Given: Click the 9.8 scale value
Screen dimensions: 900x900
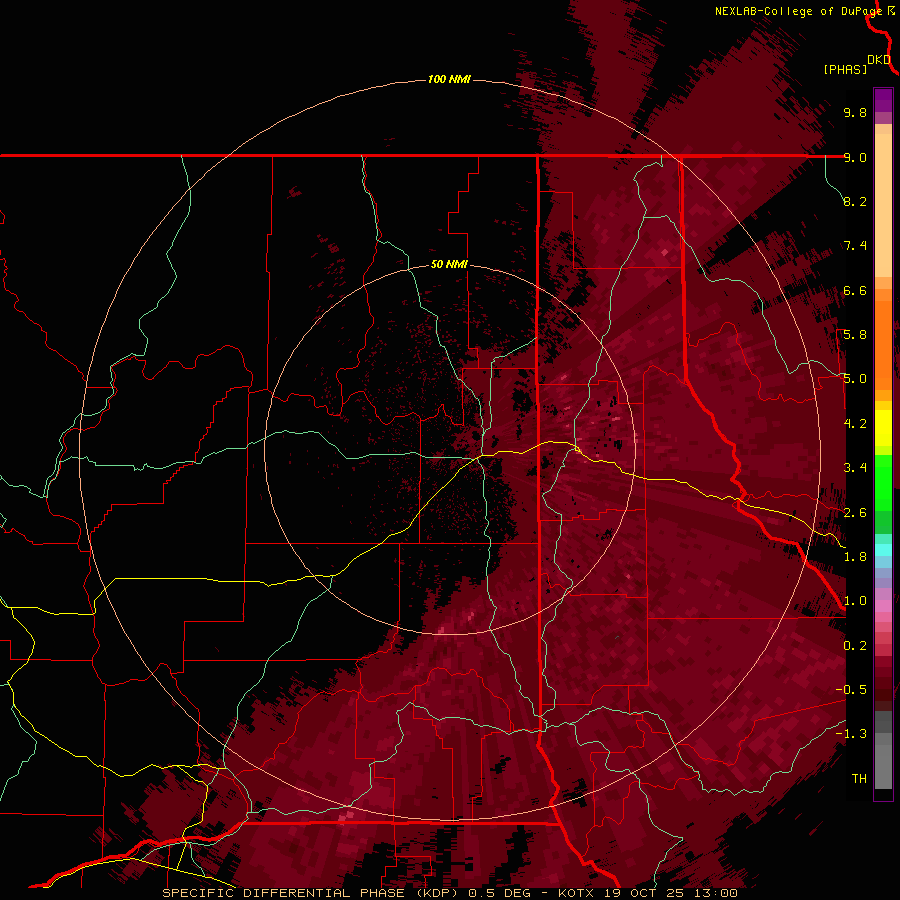Looking at the screenshot, I should 855,112.
